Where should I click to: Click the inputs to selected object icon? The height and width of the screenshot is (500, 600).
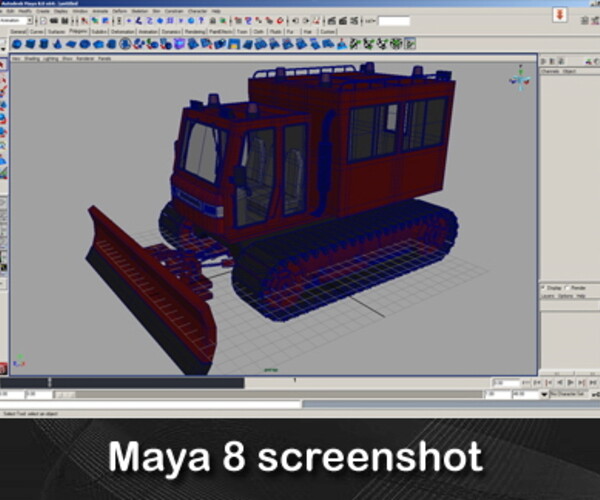[x=296, y=21]
